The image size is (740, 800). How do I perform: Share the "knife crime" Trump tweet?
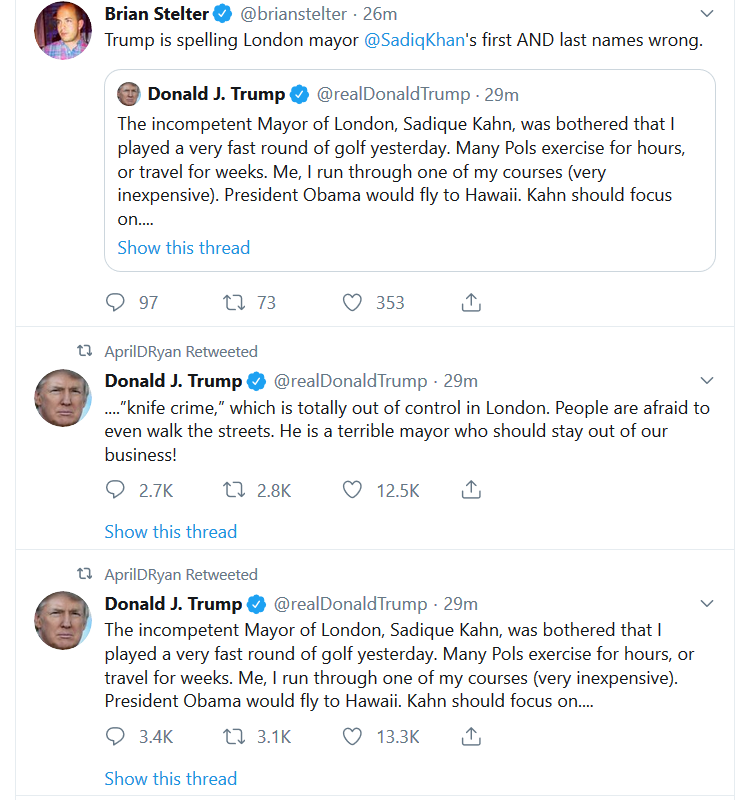472,490
